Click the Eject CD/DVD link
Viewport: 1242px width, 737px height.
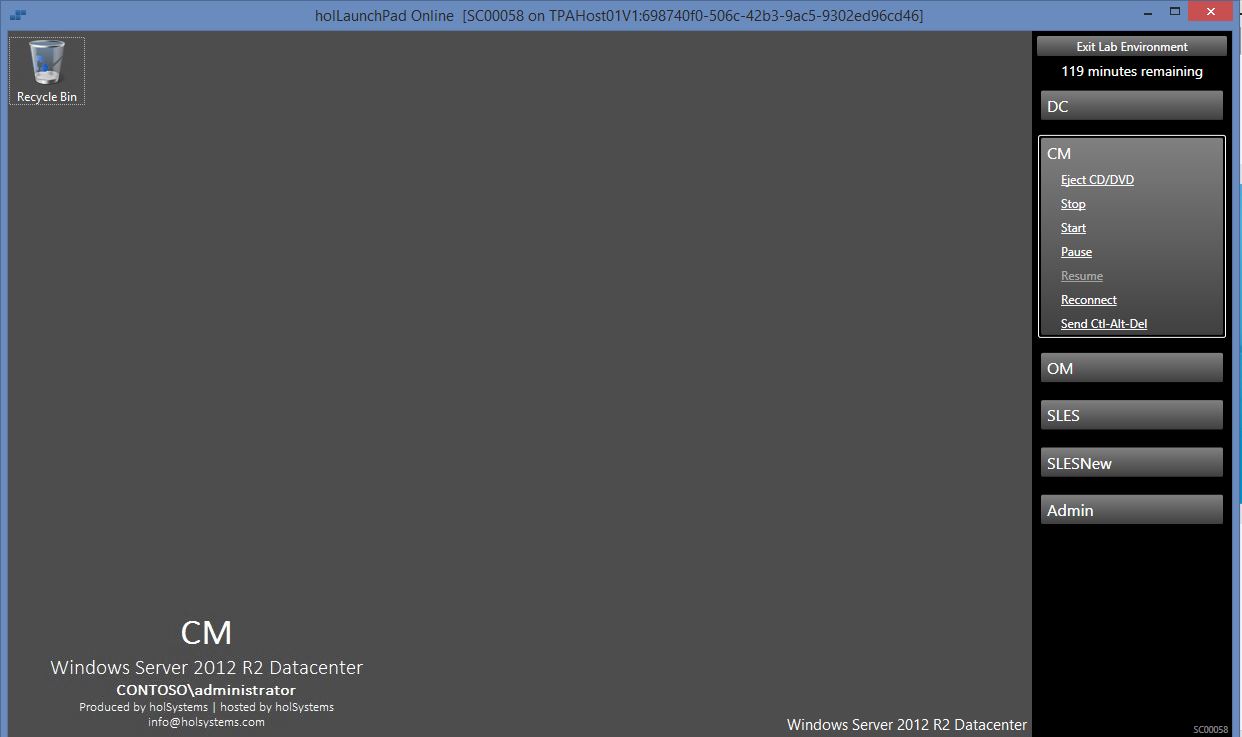coord(1097,180)
